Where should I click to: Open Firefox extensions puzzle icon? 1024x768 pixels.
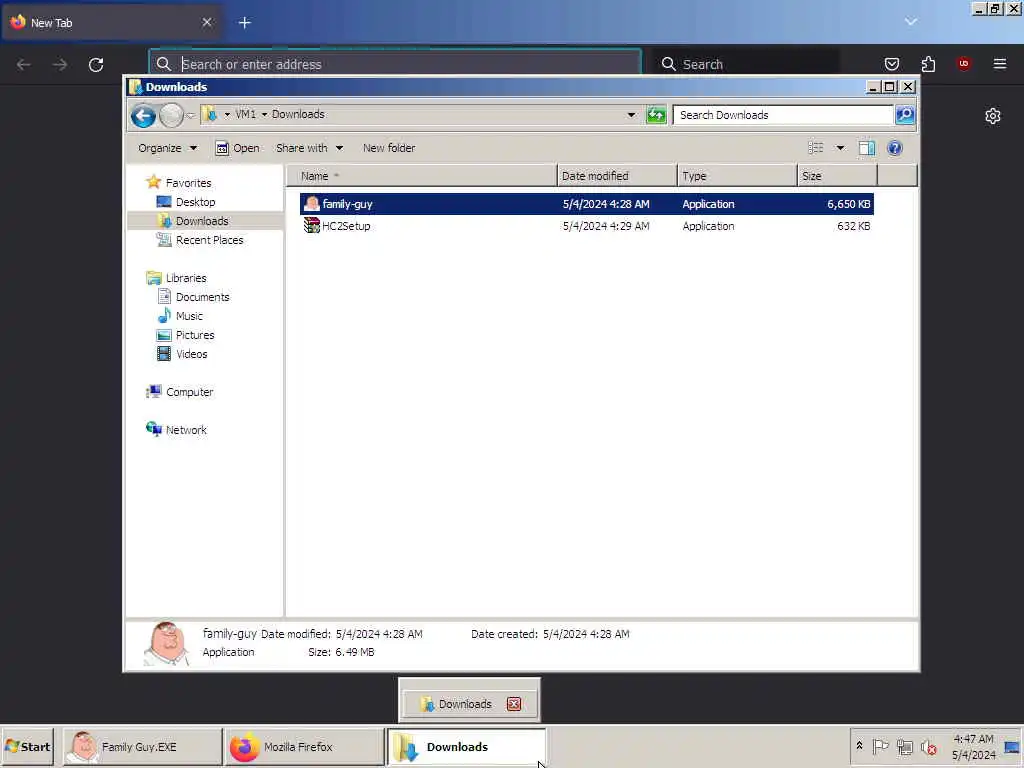(928, 64)
